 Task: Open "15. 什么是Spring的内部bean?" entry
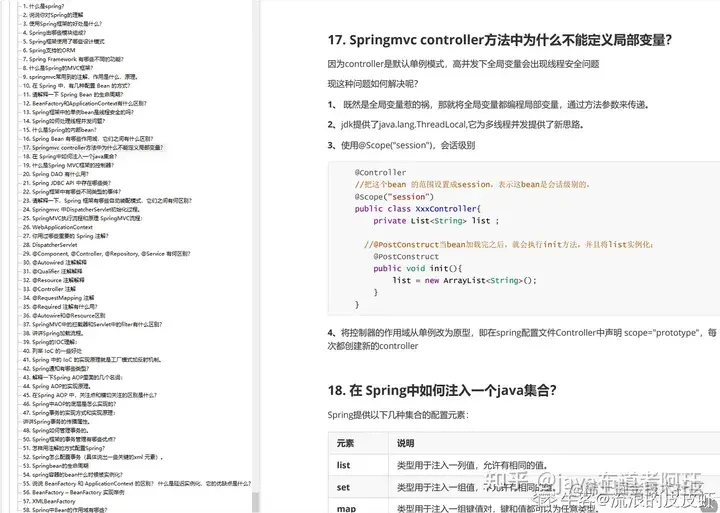click(60, 130)
